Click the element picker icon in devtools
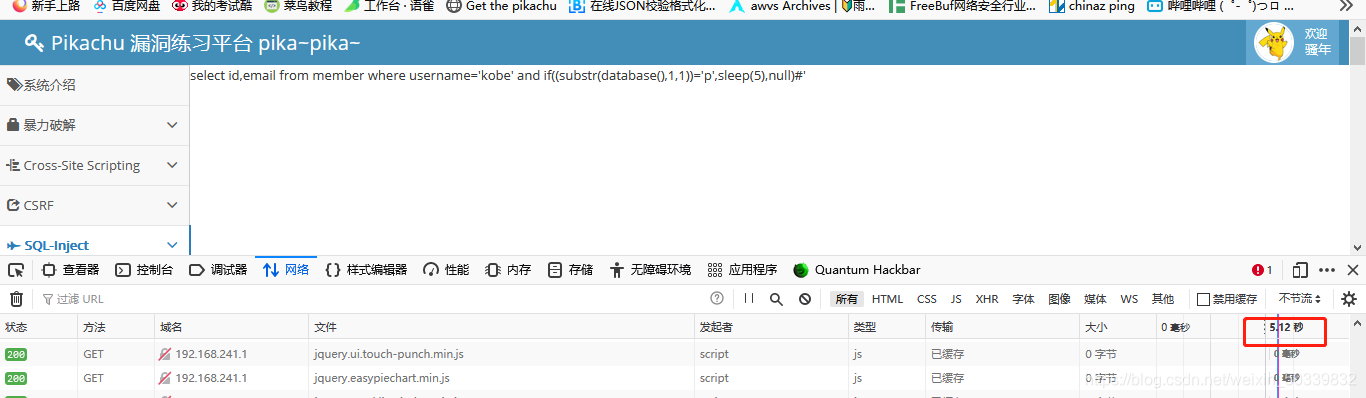Image resolution: width=1366 pixels, height=398 pixels. tap(16, 270)
